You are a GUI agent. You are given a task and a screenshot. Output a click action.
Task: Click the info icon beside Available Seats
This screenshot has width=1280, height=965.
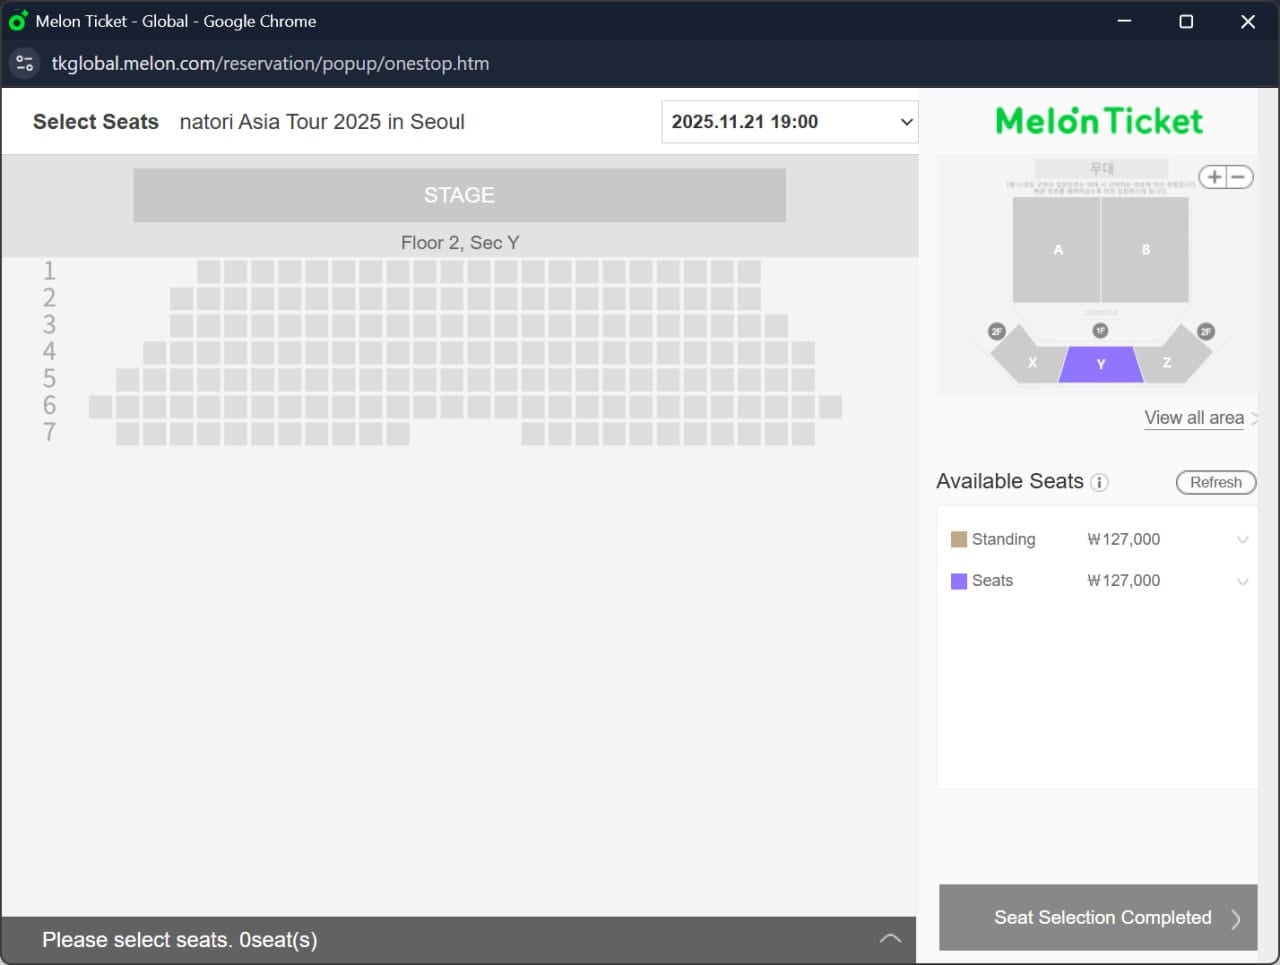coord(1100,482)
